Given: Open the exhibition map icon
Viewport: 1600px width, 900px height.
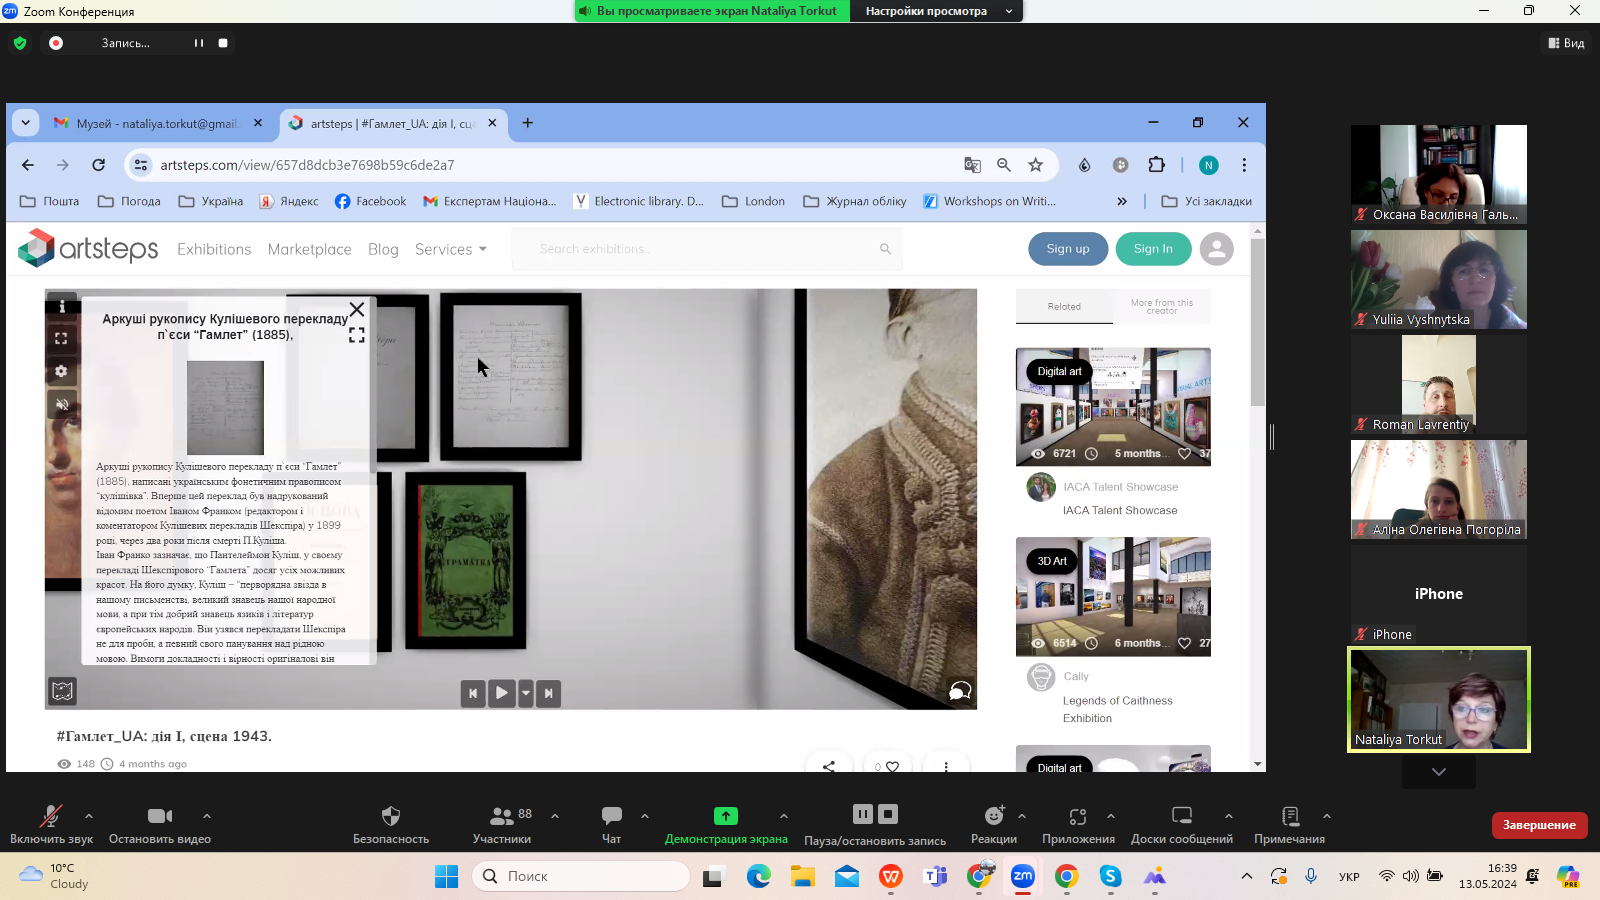Looking at the screenshot, I should pos(63,691).
